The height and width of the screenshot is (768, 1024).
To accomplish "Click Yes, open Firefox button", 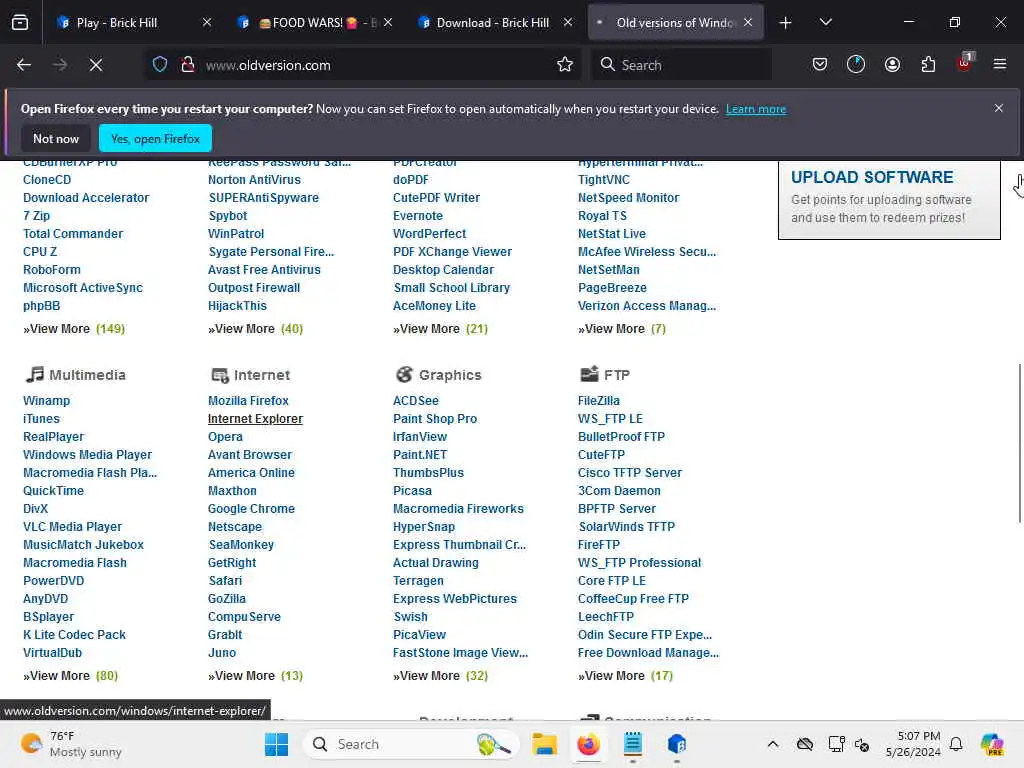I will (x=155, y=138).
